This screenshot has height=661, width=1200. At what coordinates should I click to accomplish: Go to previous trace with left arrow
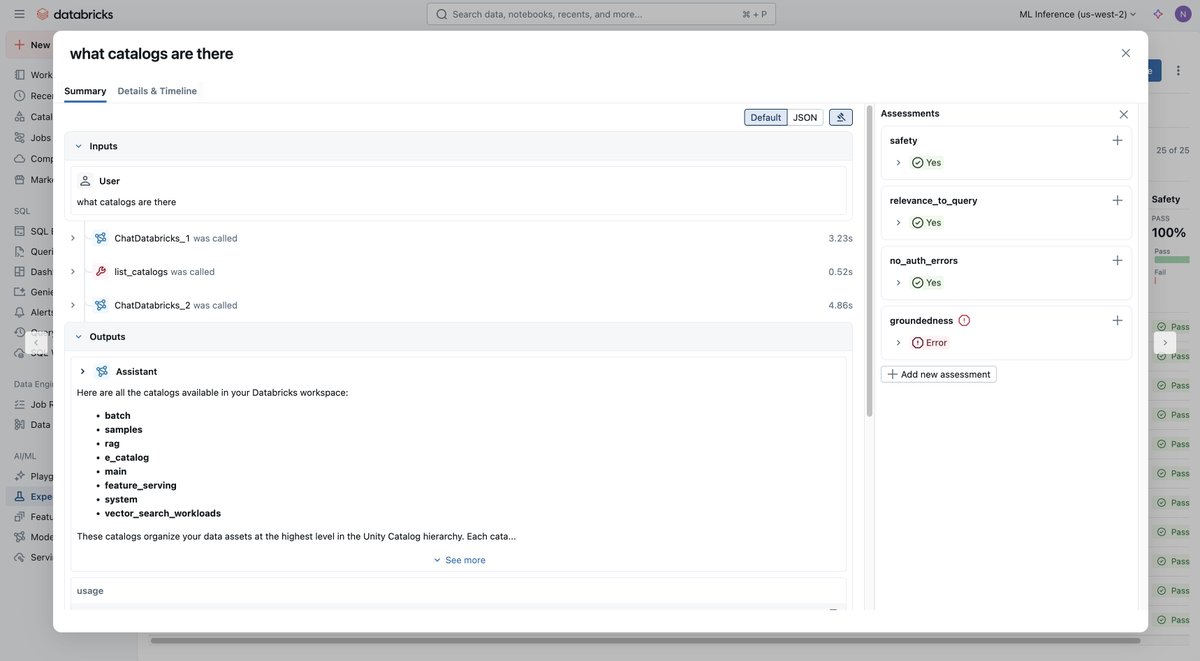point(36,342)
